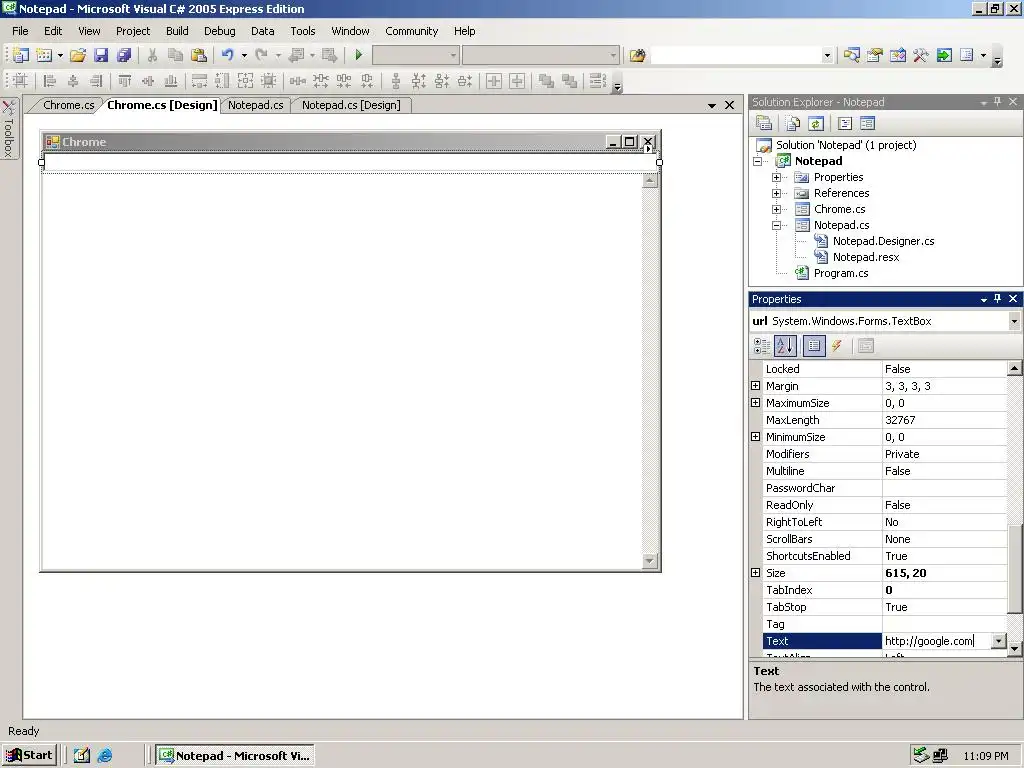Open the File menu
The width and height of the screenshot is (1024, 768).
pyautogui.click(x=20, y=31)
